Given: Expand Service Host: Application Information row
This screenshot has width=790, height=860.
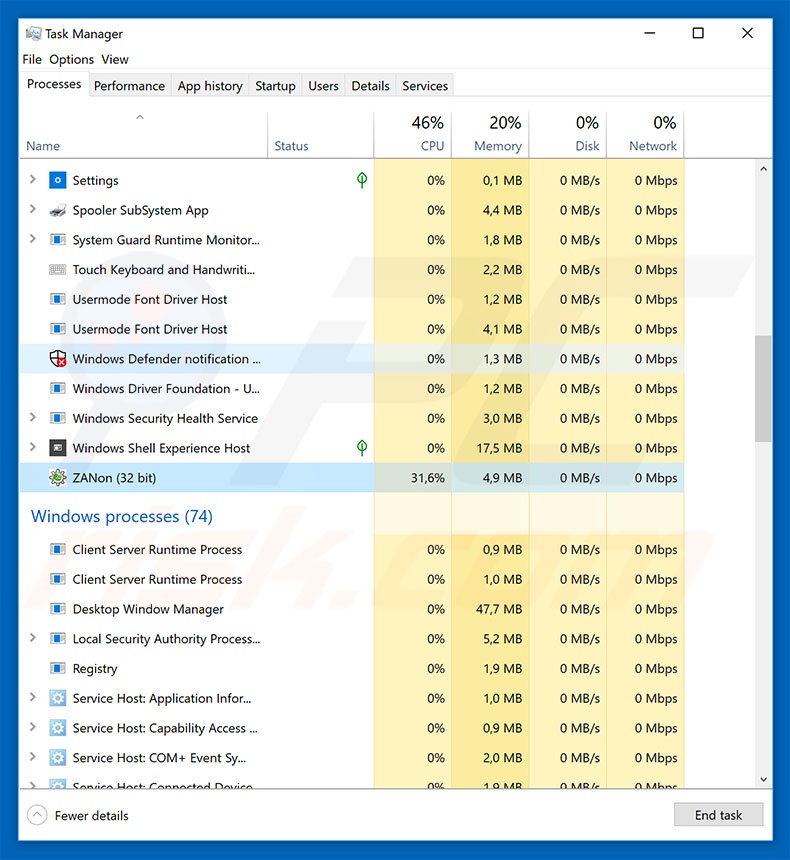Looking at the screenshot, I should pyautogui.click(x=33, y=697).
